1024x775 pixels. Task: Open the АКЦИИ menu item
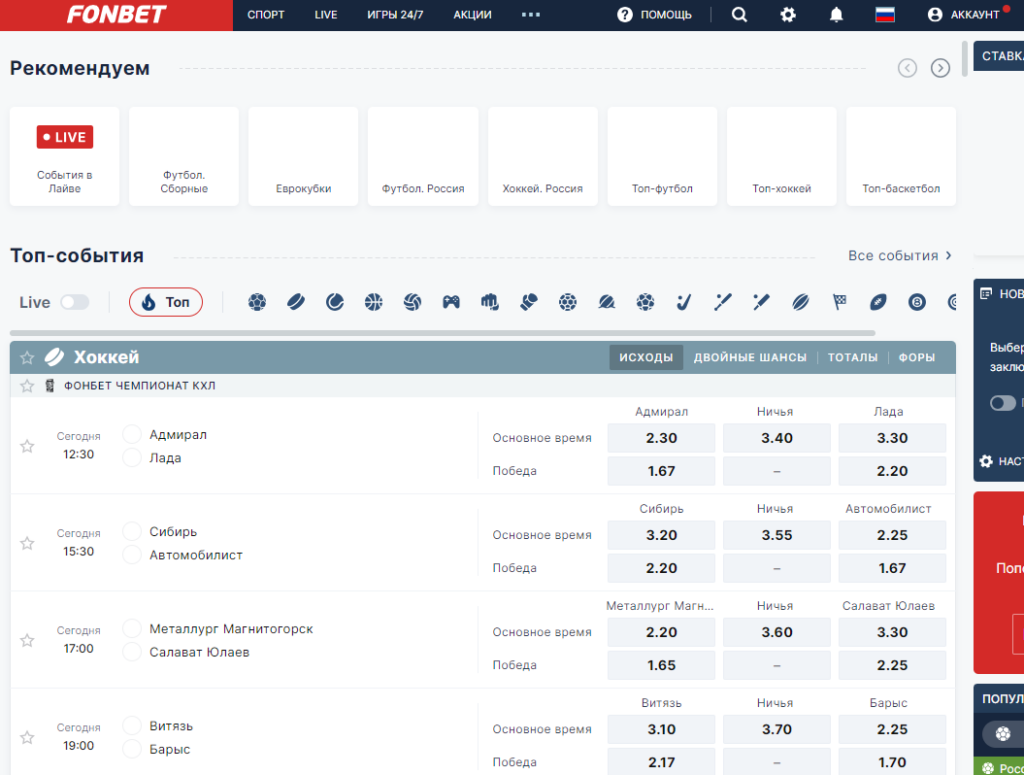click(472, 14)
